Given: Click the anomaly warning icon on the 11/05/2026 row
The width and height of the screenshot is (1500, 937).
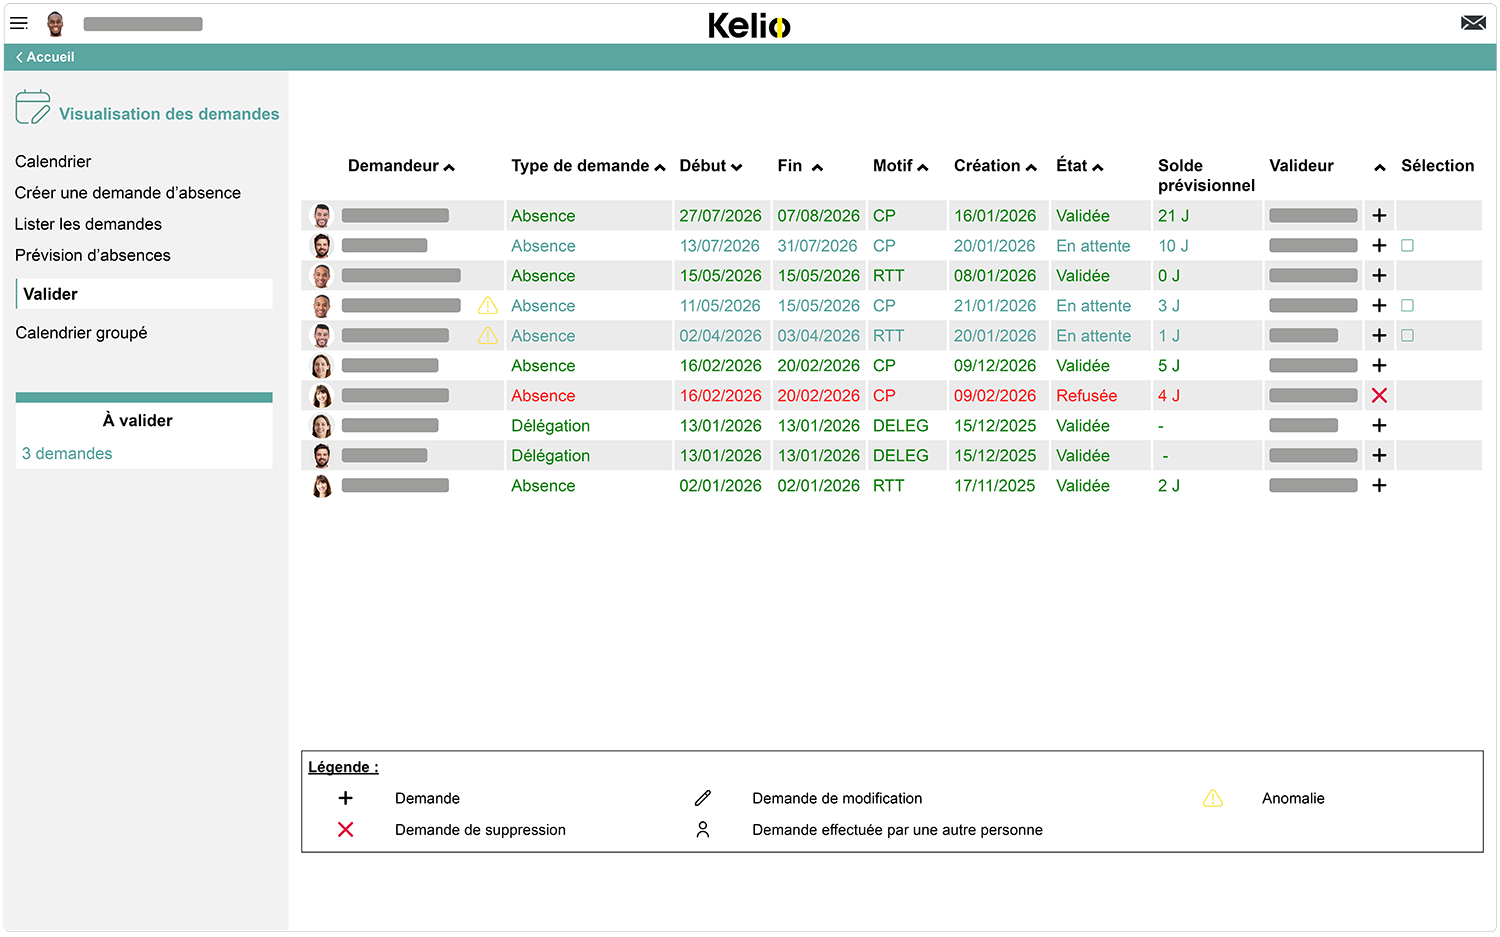Looking at the screenshot, I should [x=487, y=305].
